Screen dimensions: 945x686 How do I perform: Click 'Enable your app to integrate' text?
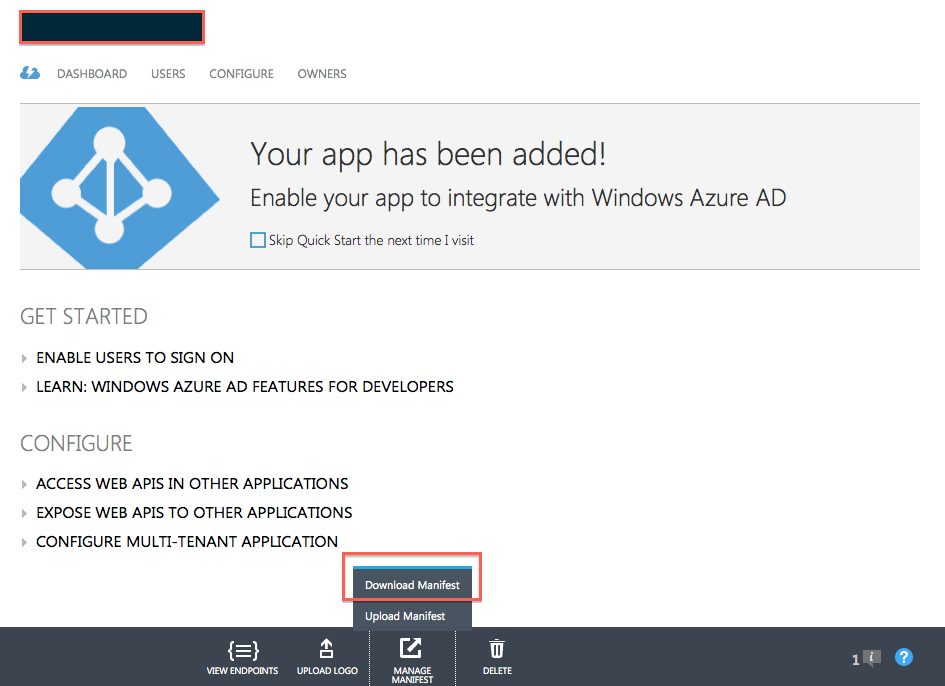click(x=518, y=198)
